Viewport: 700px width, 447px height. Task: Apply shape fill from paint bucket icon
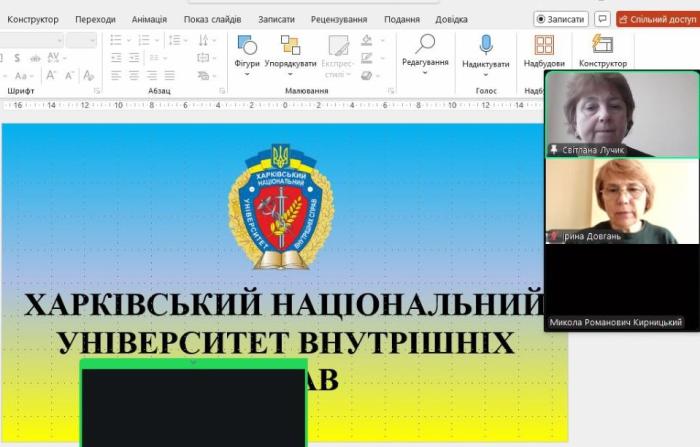click(x=367, y=40)
